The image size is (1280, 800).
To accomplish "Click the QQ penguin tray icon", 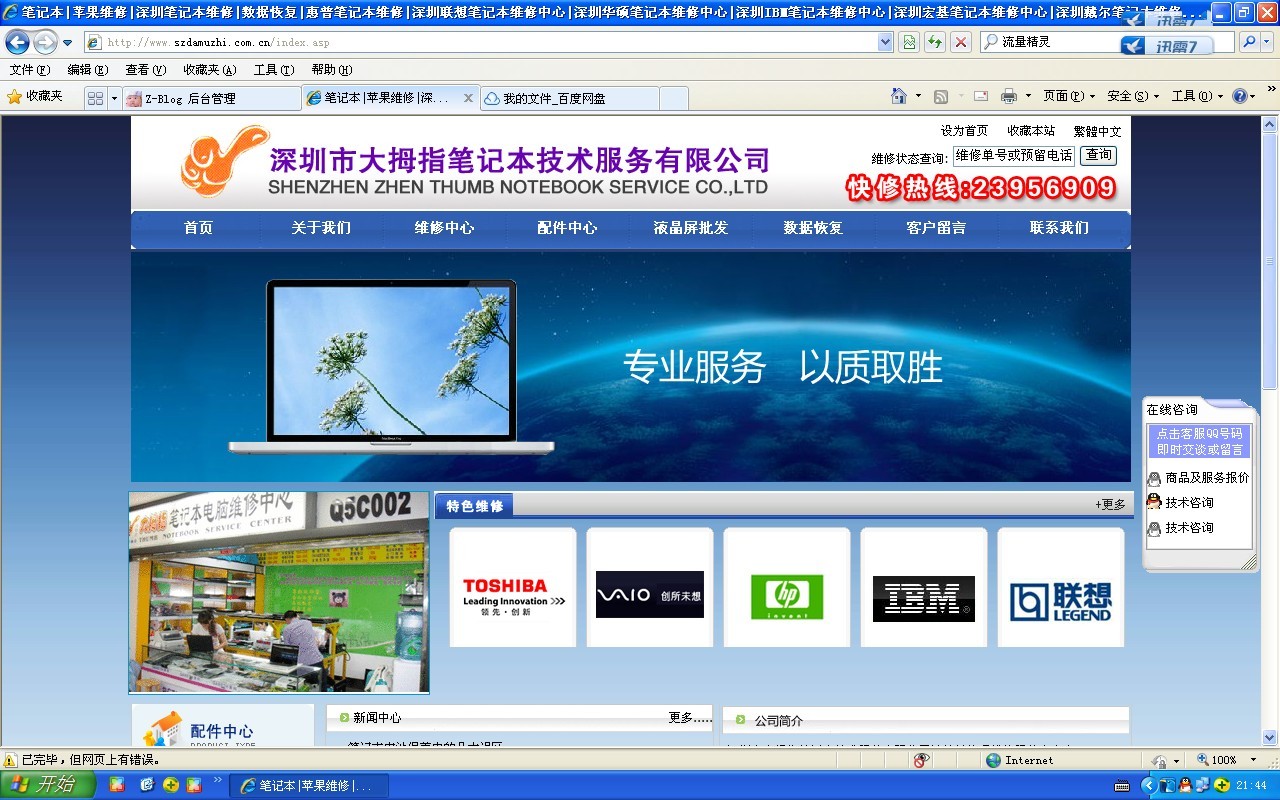I will pyautogui.click(x=1185, y=786).
